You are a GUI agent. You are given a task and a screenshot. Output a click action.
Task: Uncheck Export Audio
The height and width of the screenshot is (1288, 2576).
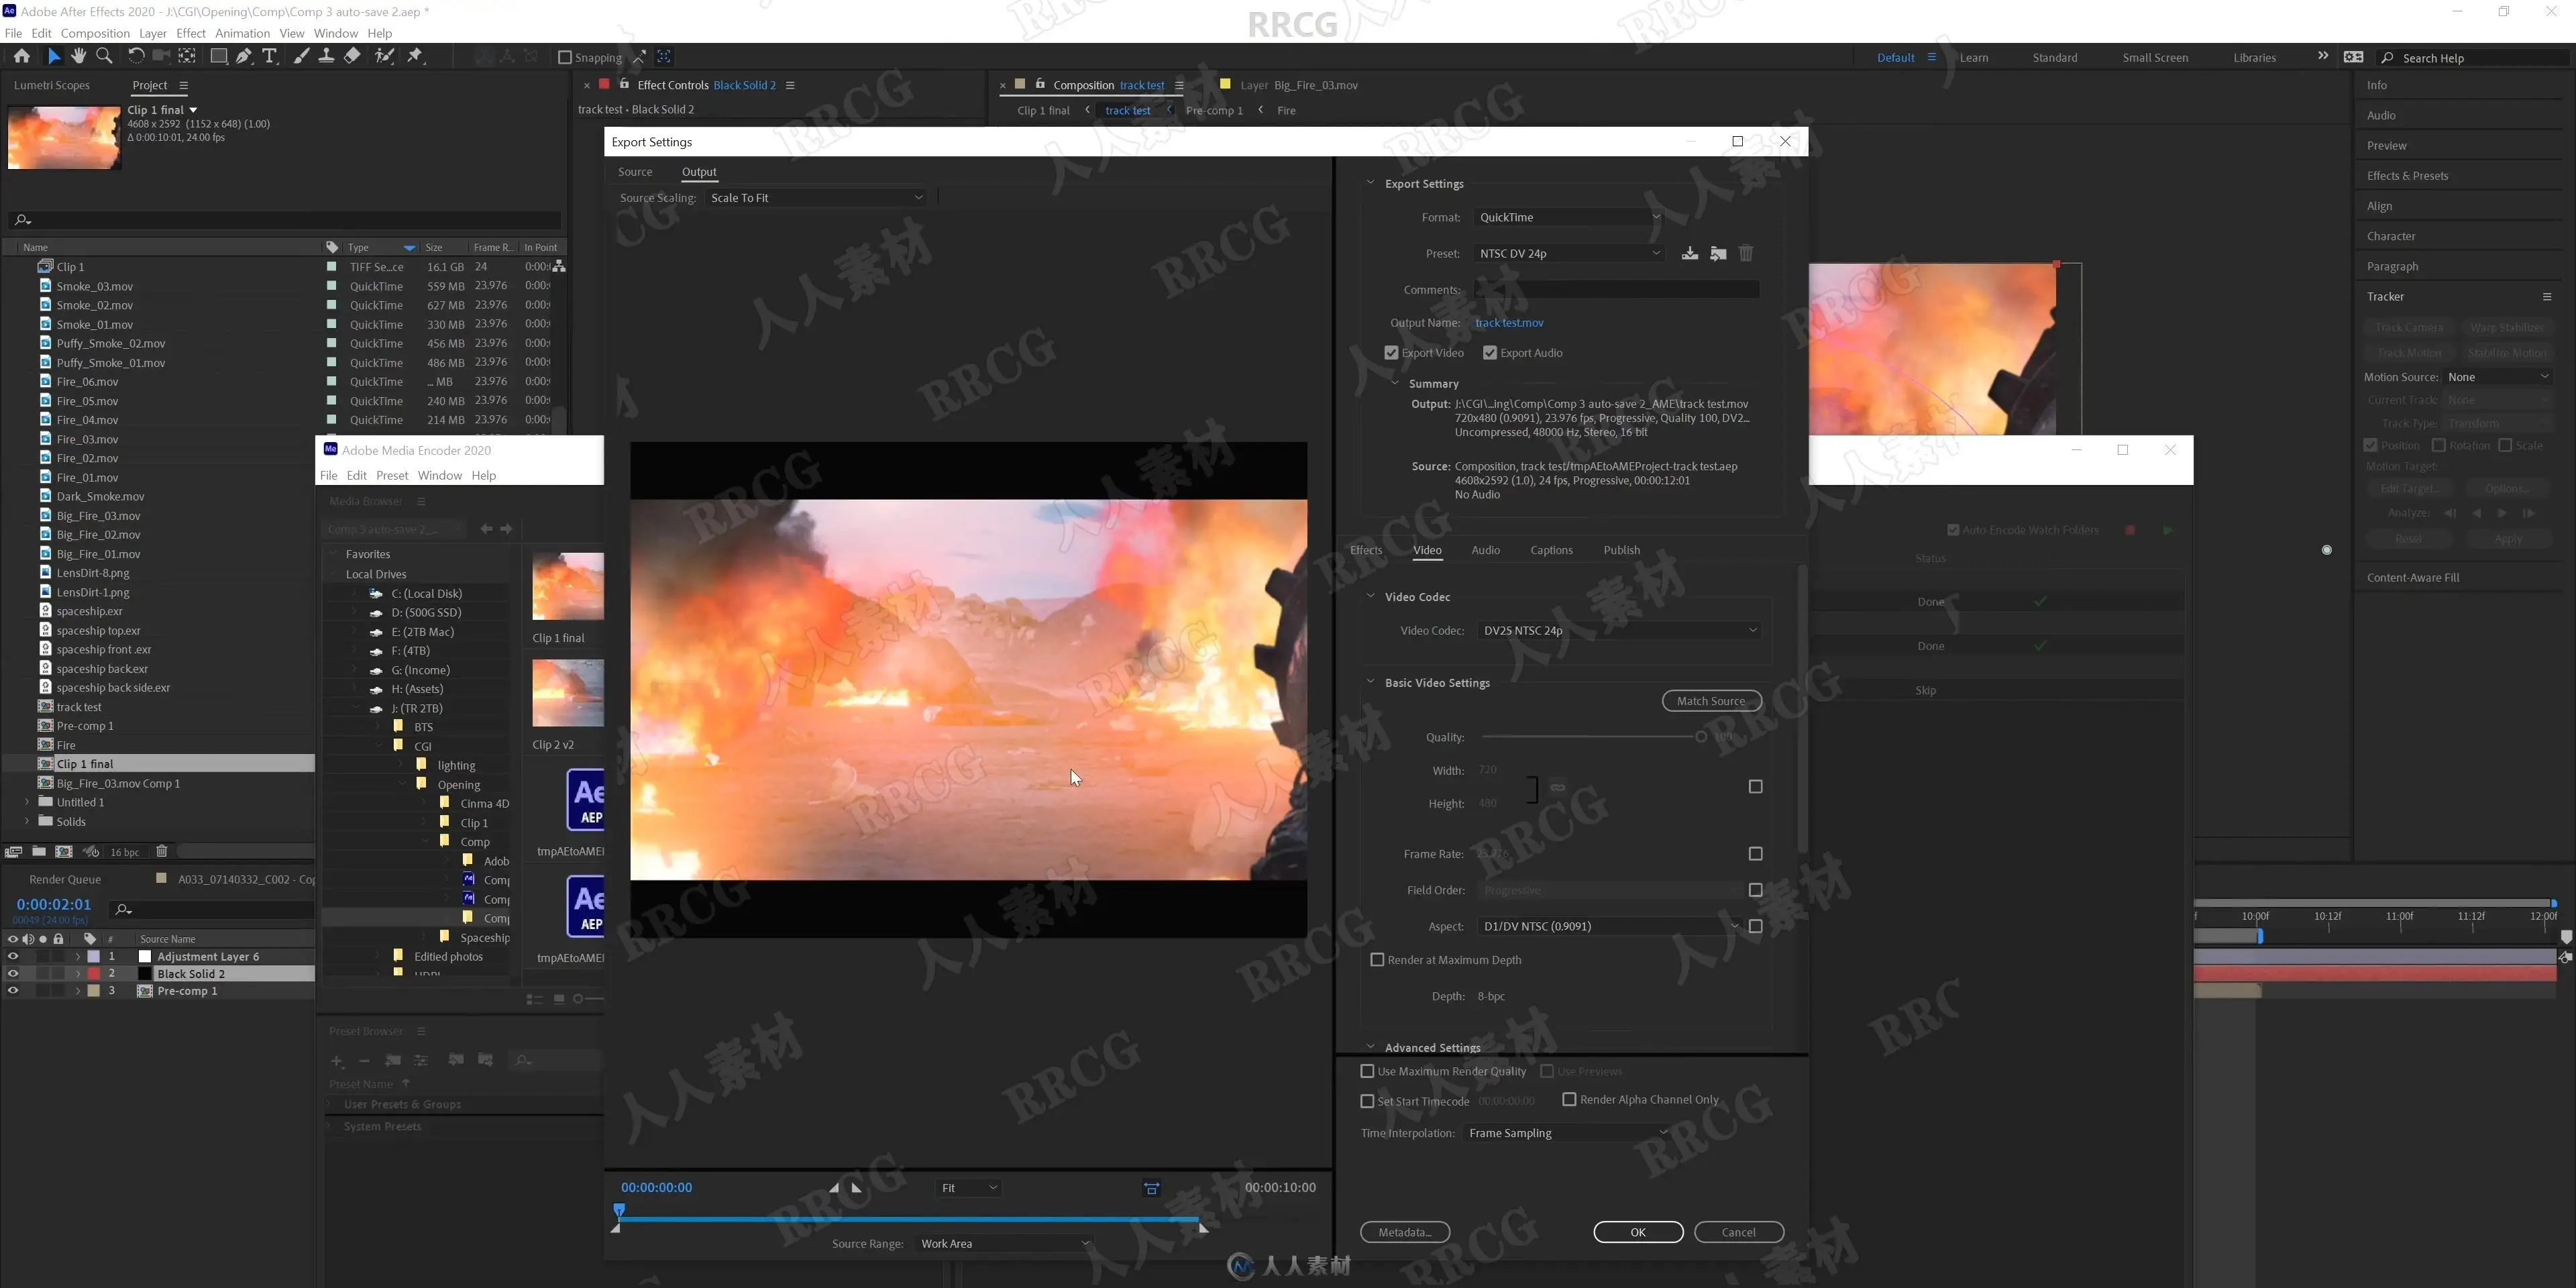point(1490,353)
